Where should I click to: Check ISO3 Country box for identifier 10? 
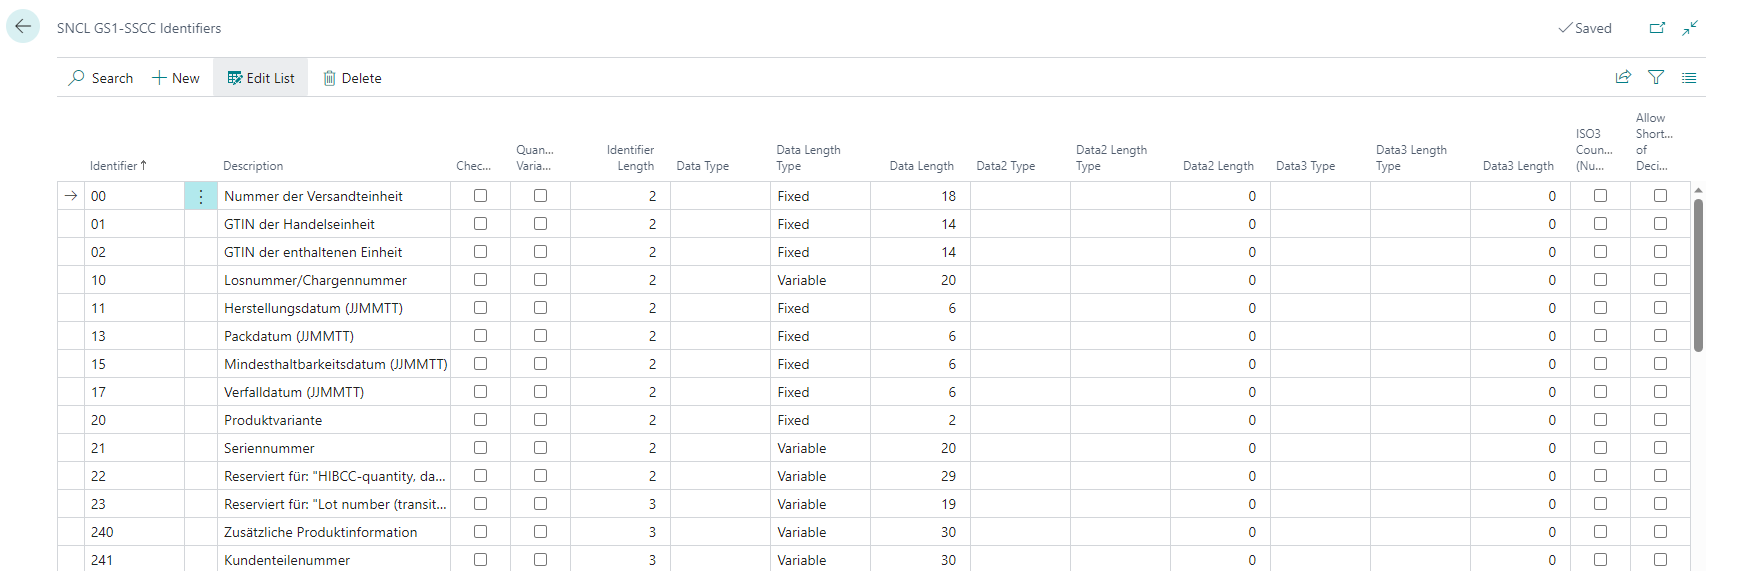tap(1601, 280)
